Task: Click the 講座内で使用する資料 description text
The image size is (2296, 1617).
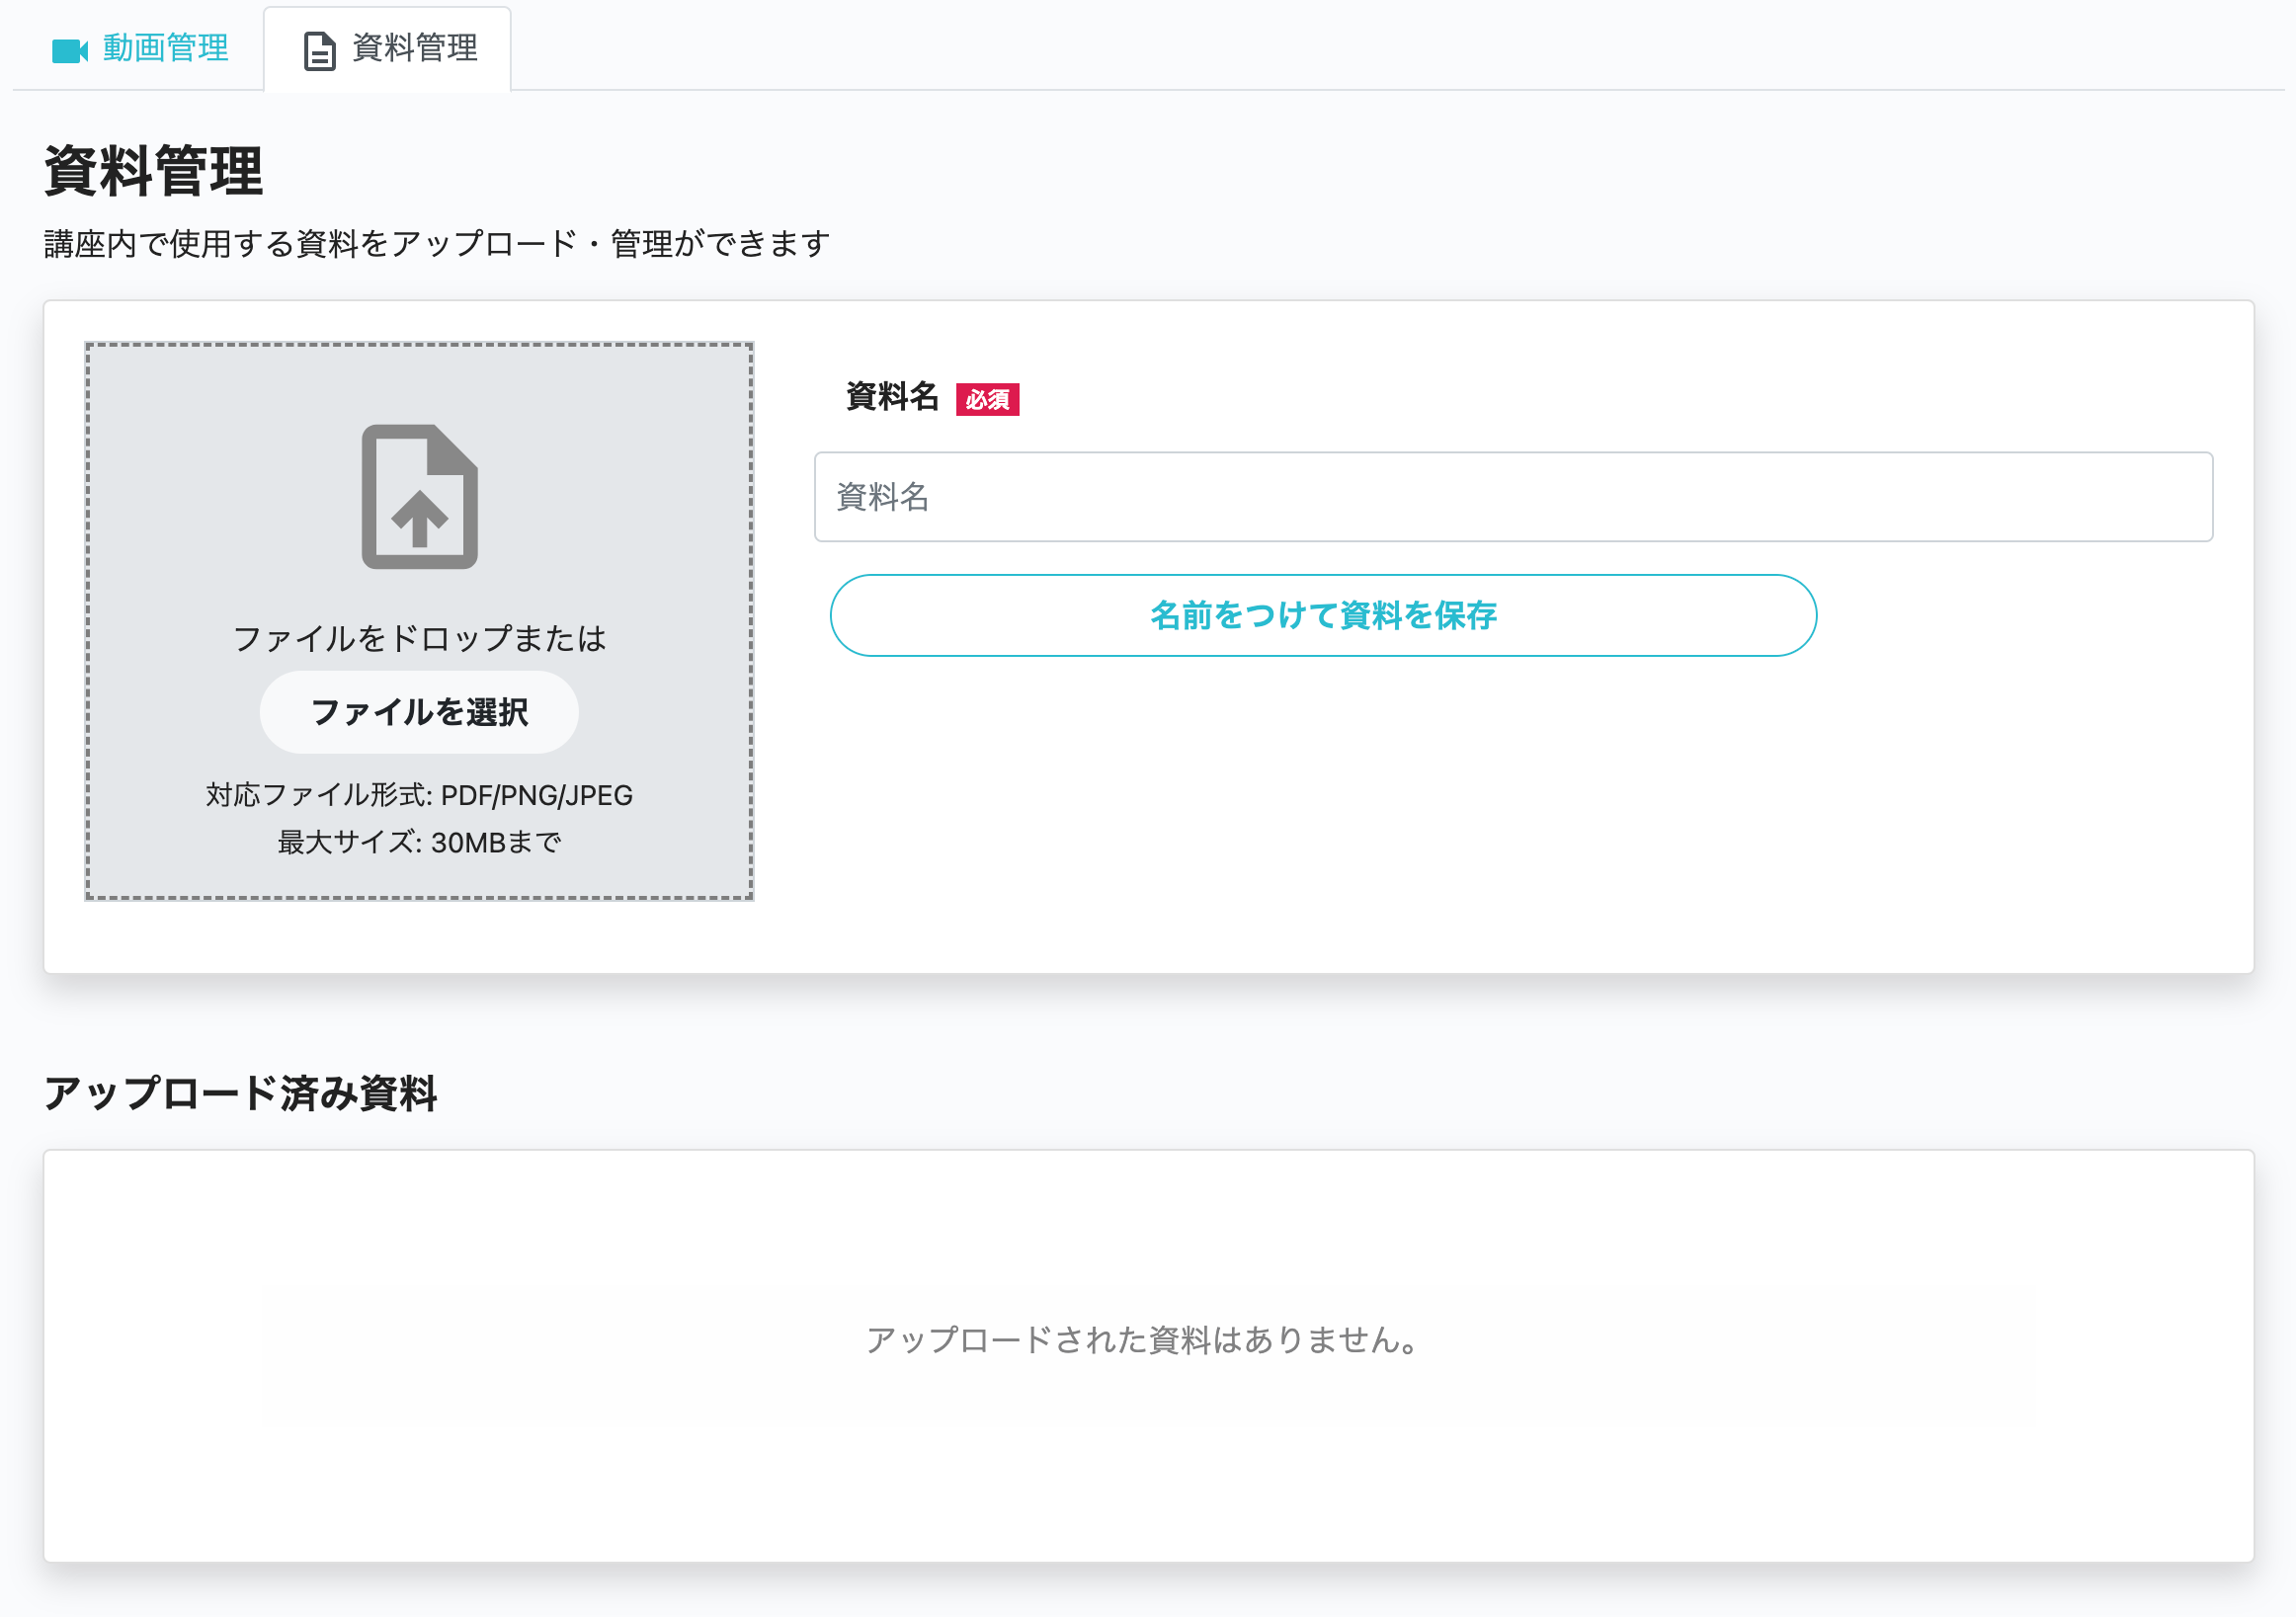Action: coord(437,243)
